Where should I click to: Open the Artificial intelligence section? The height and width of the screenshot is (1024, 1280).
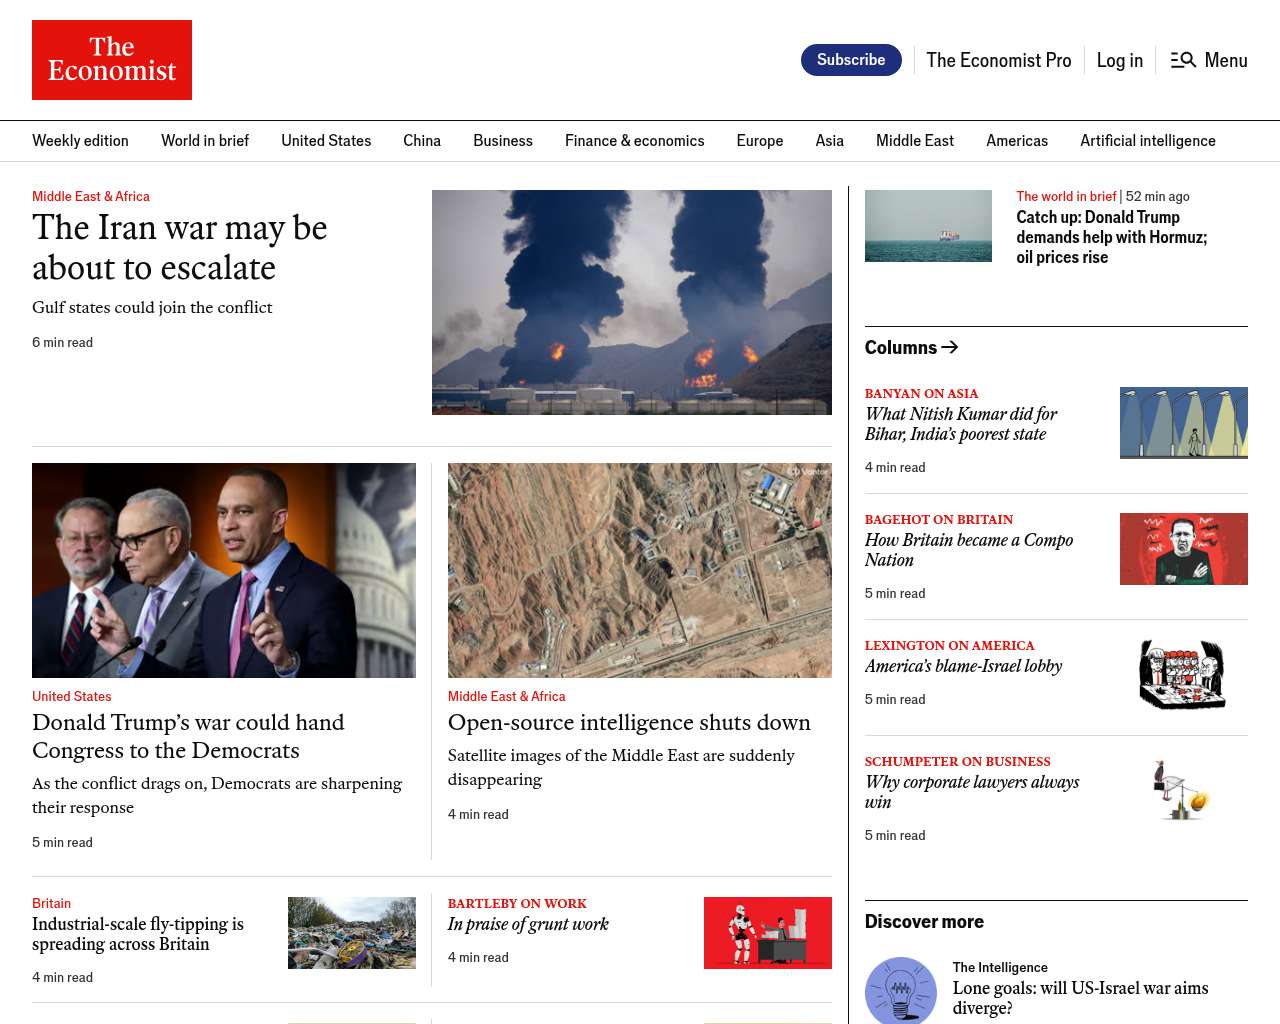[1147, 141]
